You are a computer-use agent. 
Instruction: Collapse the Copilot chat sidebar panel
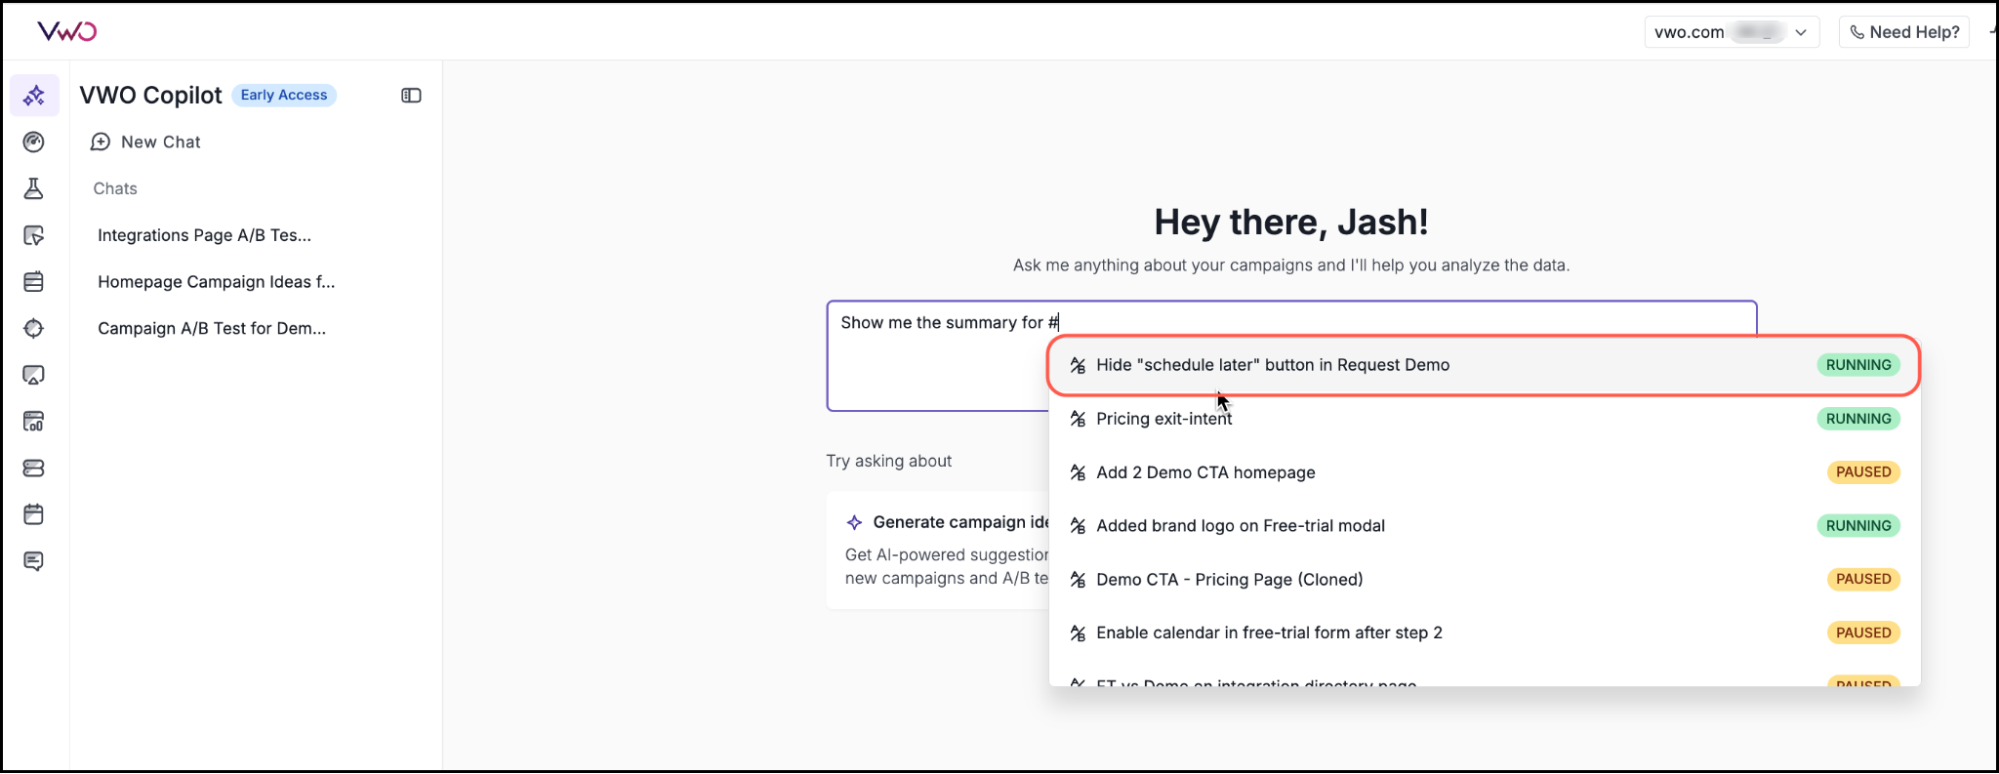pos(411,96)
